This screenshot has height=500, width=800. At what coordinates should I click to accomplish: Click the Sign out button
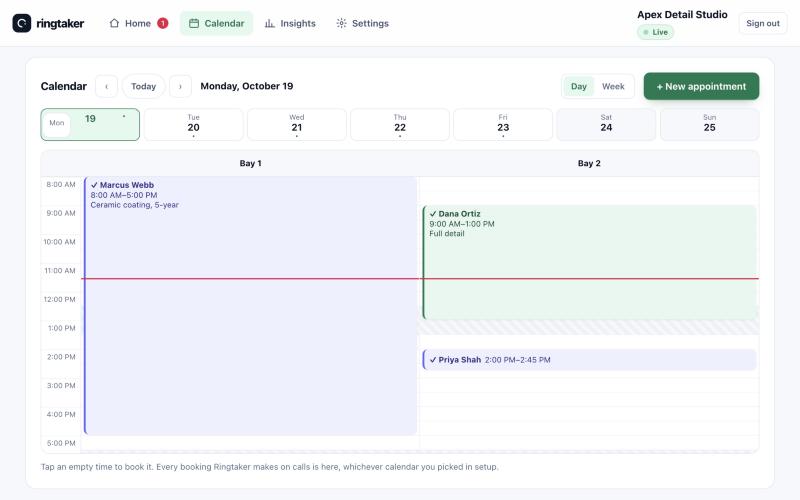tap(763, 23)
